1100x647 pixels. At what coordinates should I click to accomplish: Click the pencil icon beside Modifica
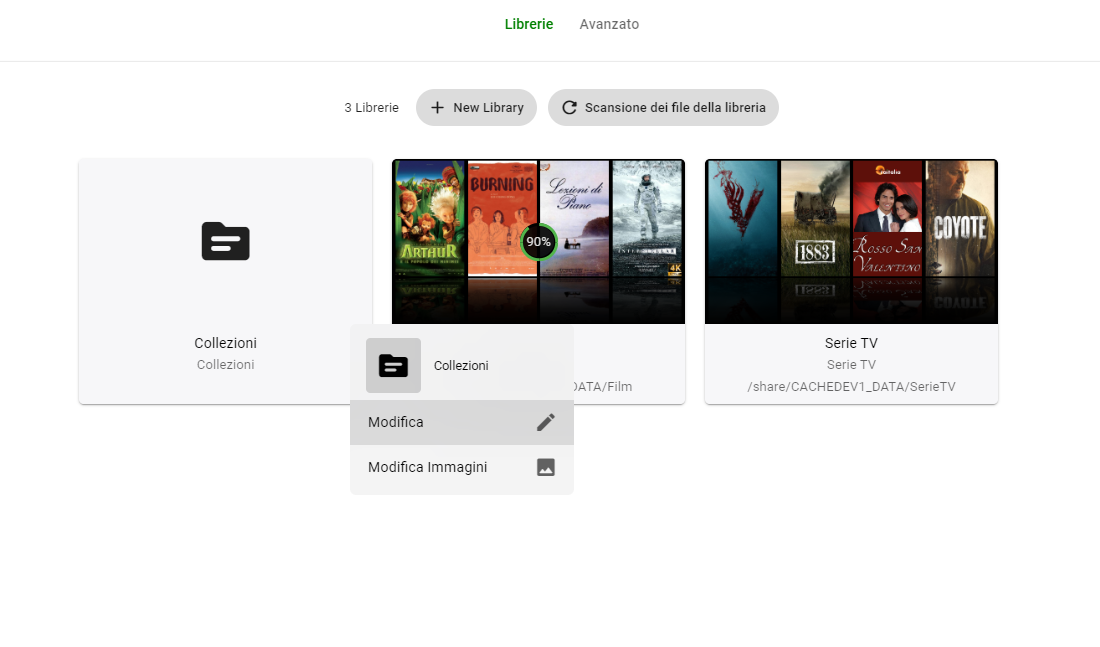[546, 422]
